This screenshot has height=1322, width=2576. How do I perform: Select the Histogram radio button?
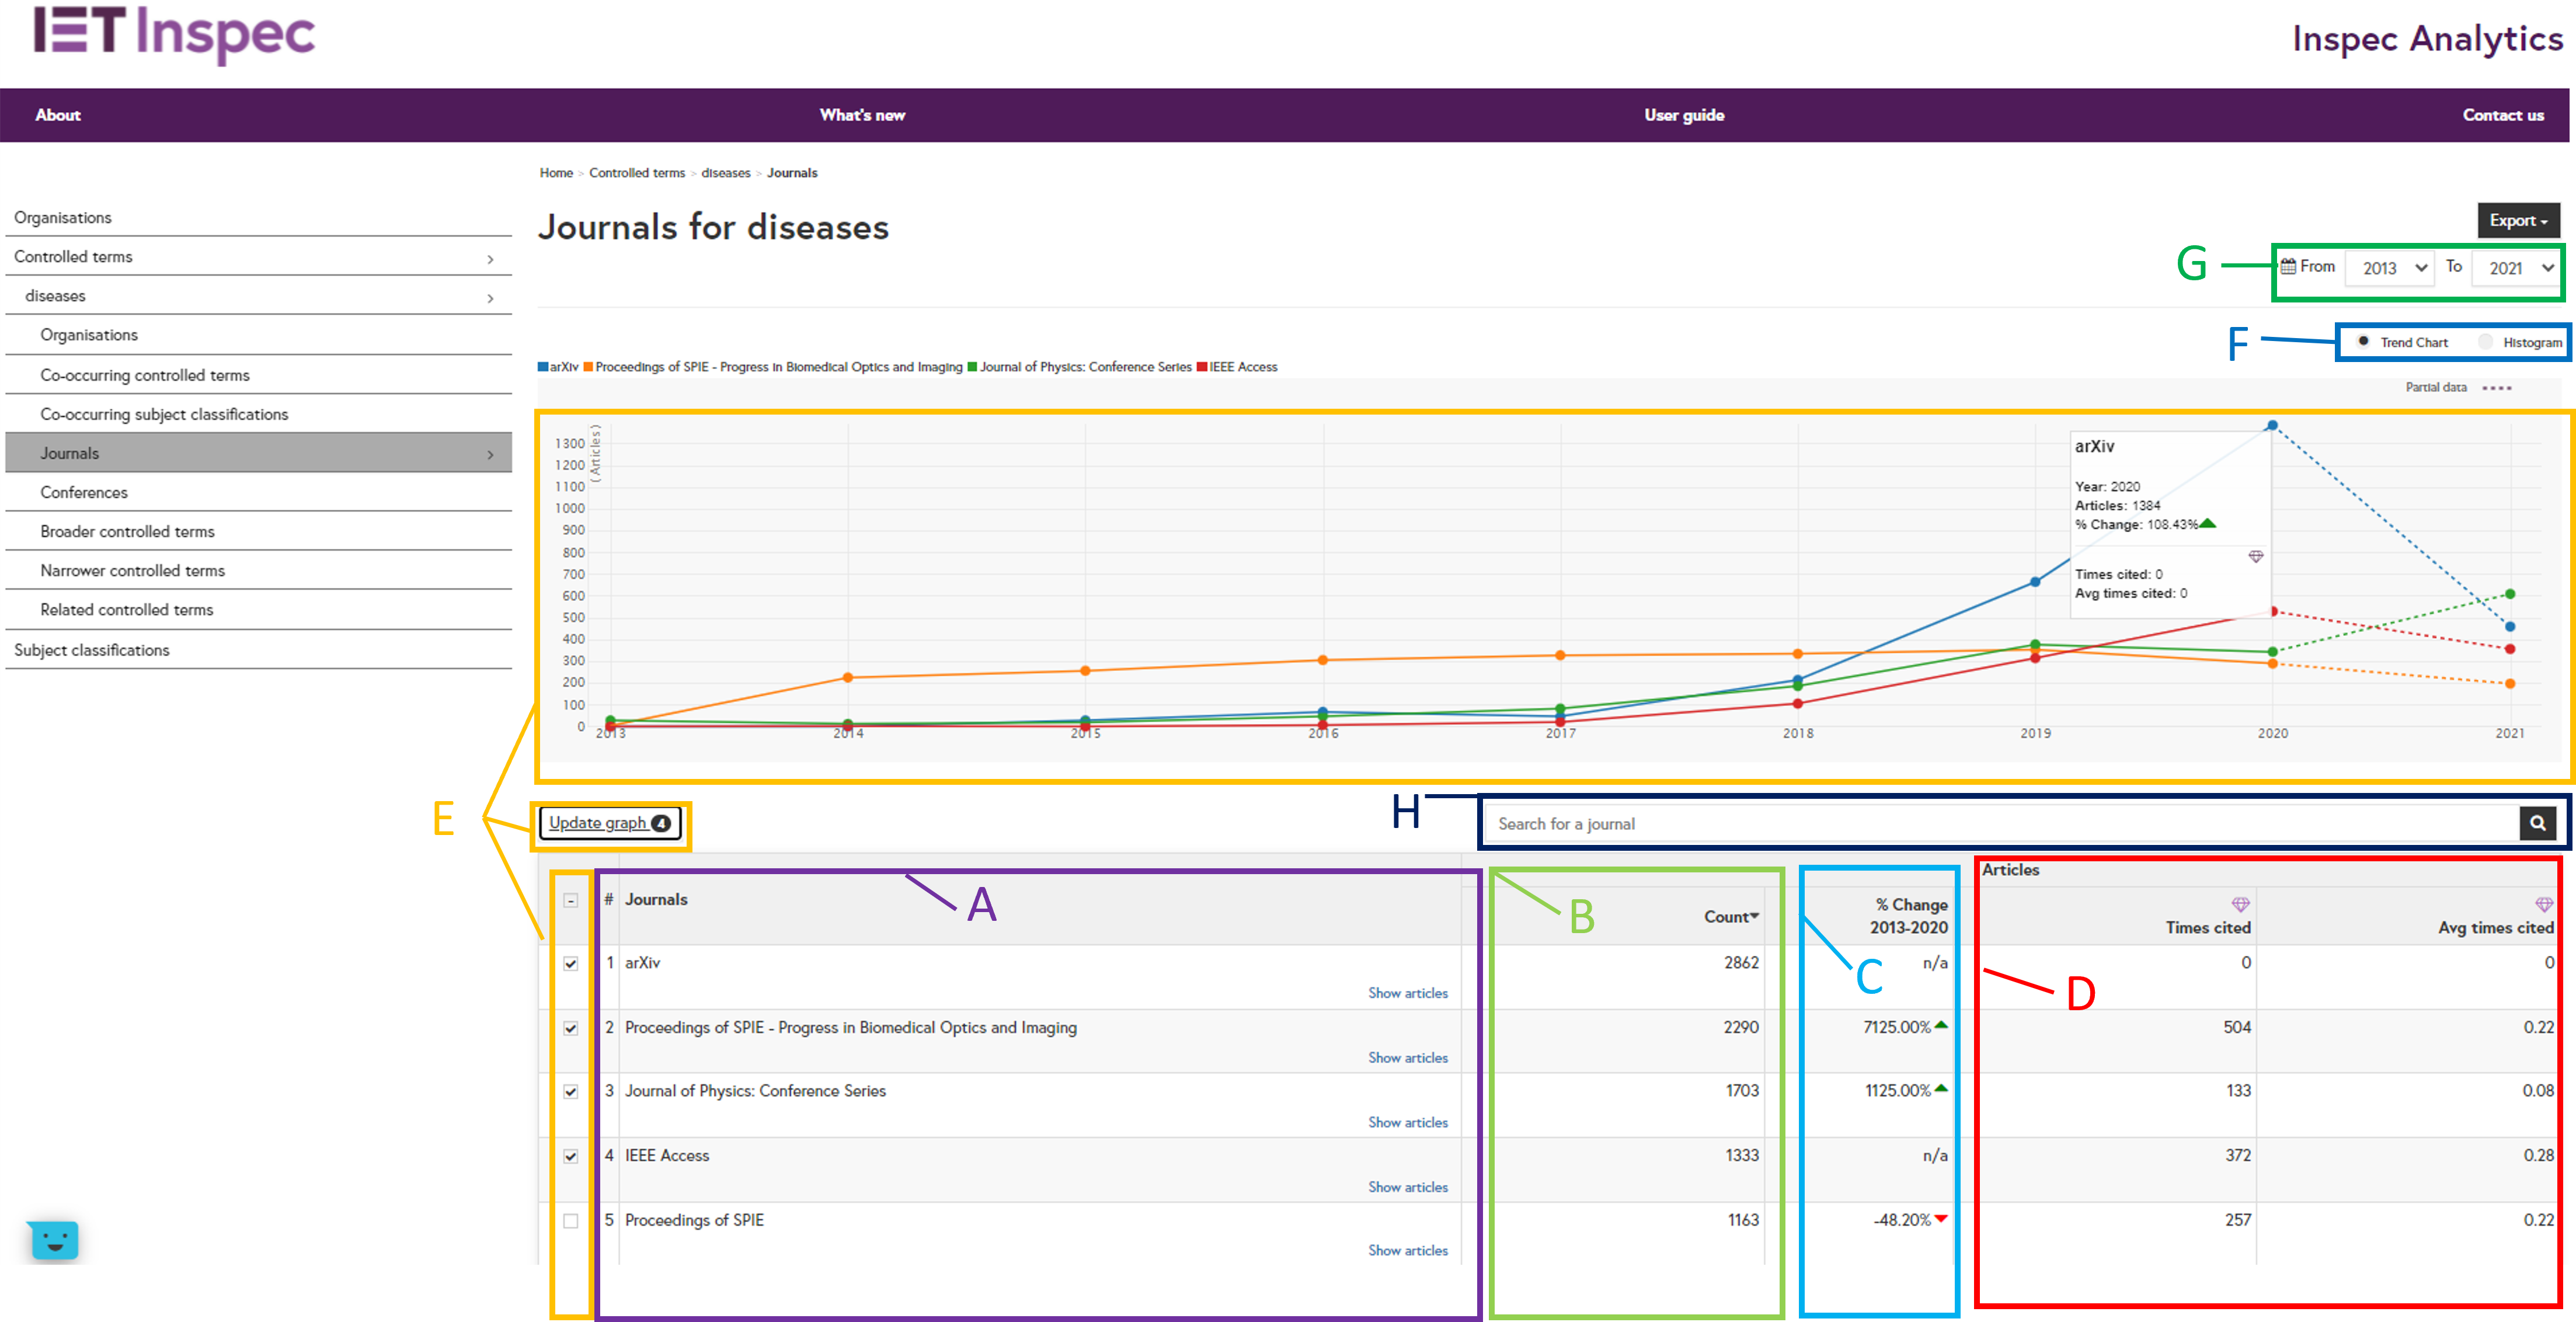tap(2485, 342)
